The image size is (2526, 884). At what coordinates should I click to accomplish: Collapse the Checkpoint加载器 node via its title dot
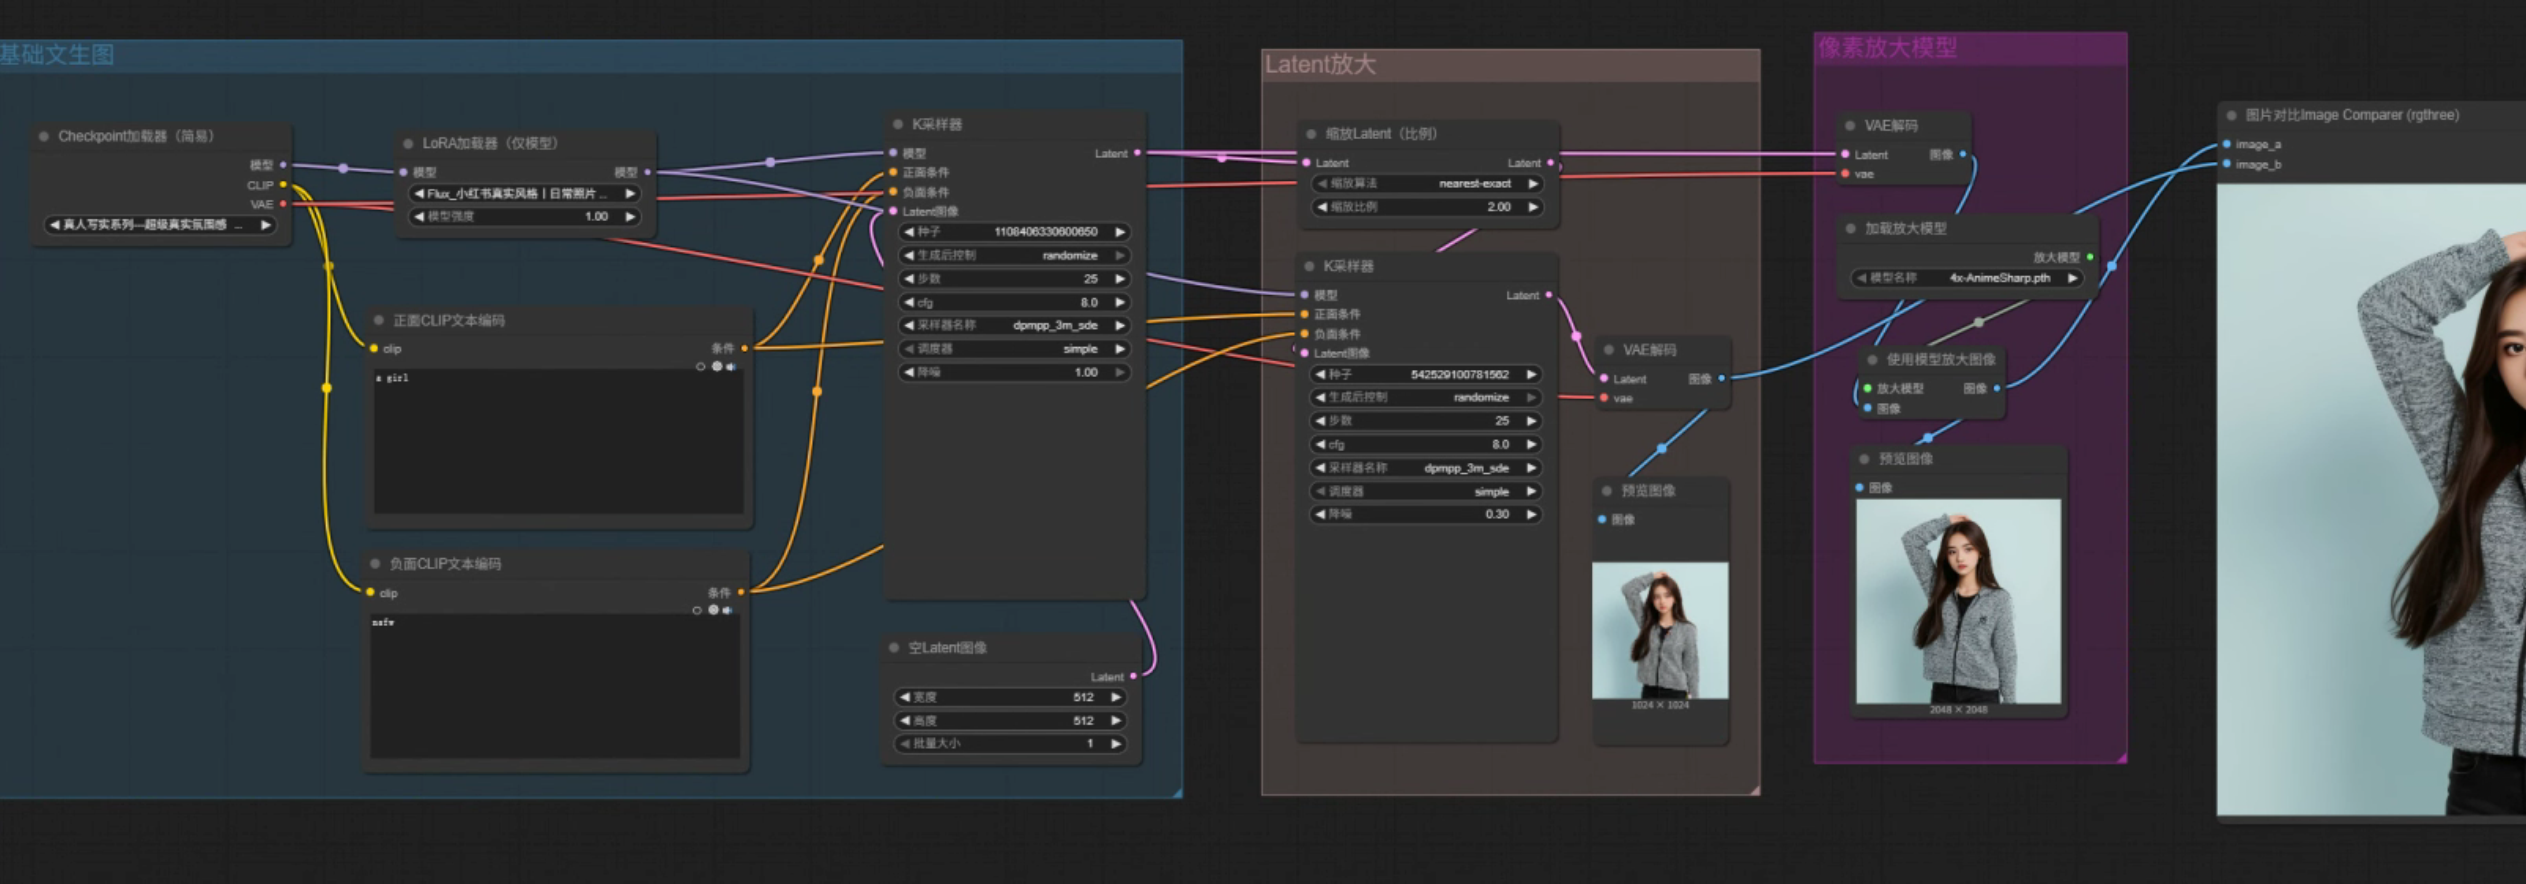point(44,136)
